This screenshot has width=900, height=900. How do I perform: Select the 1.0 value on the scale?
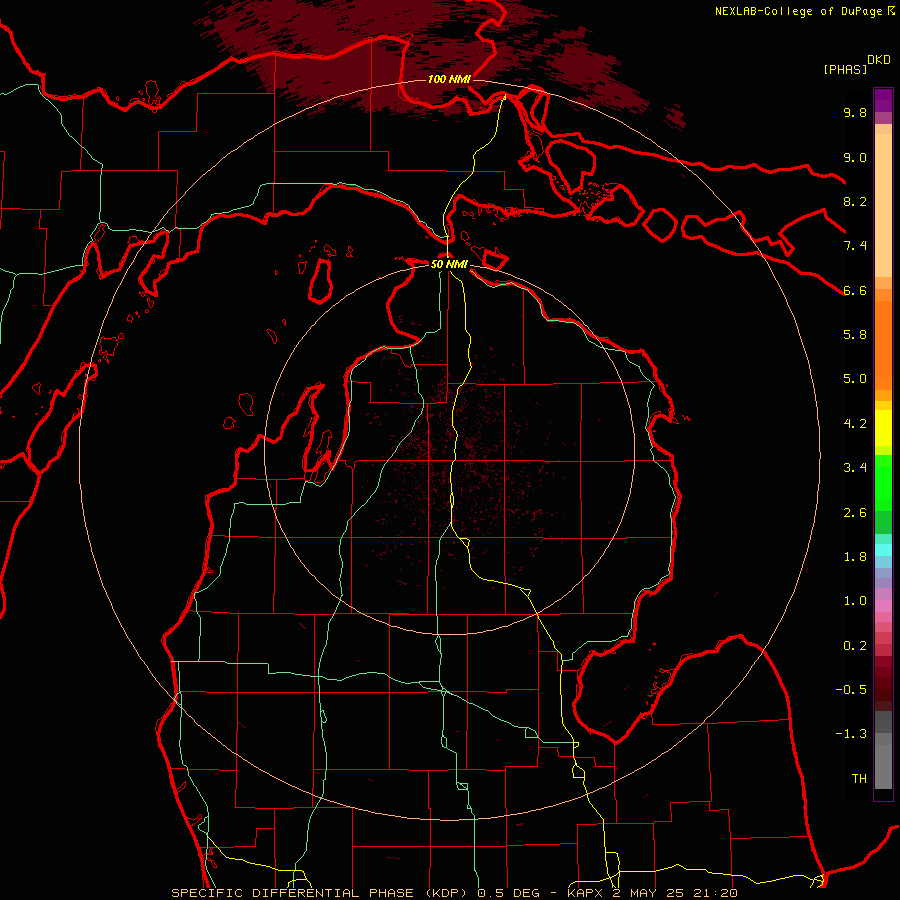point(855,601)
